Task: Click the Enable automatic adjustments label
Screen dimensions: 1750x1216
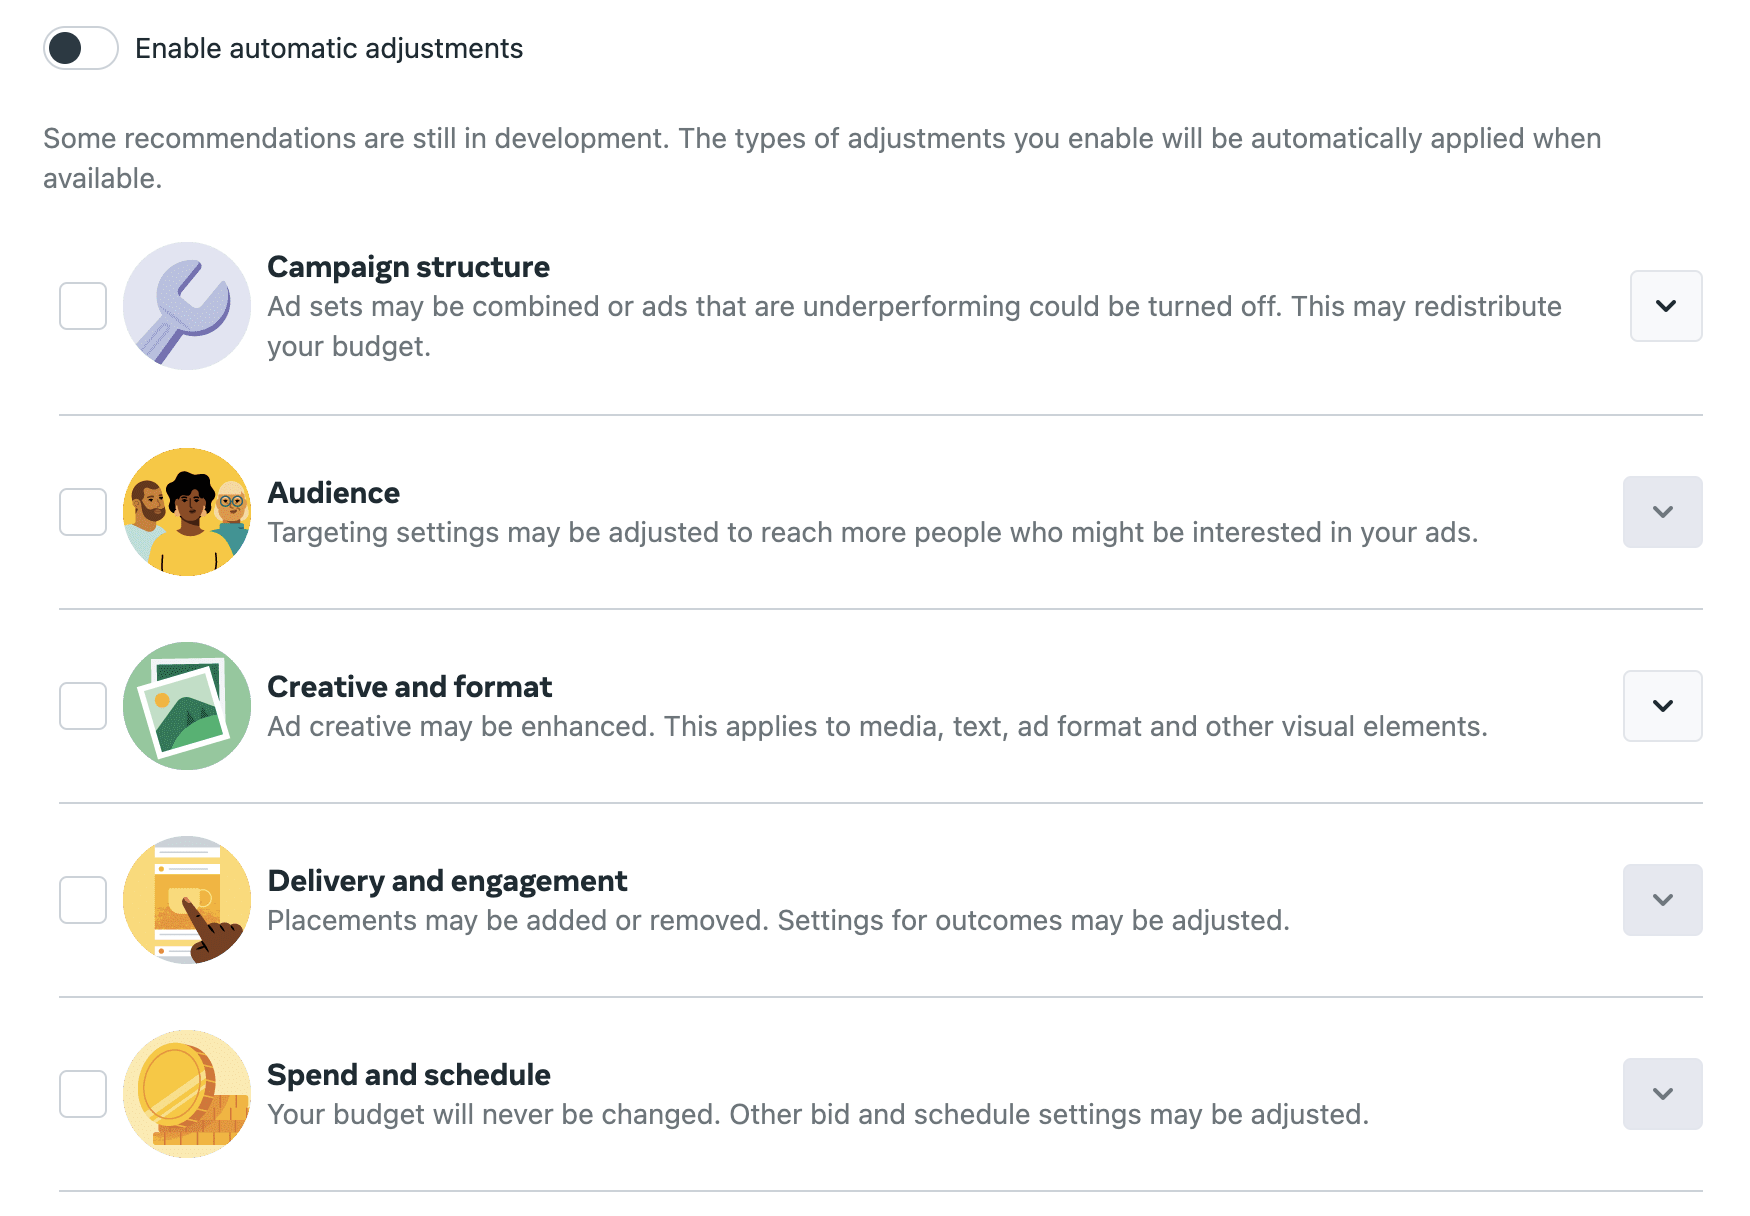Action: [329, 48]
